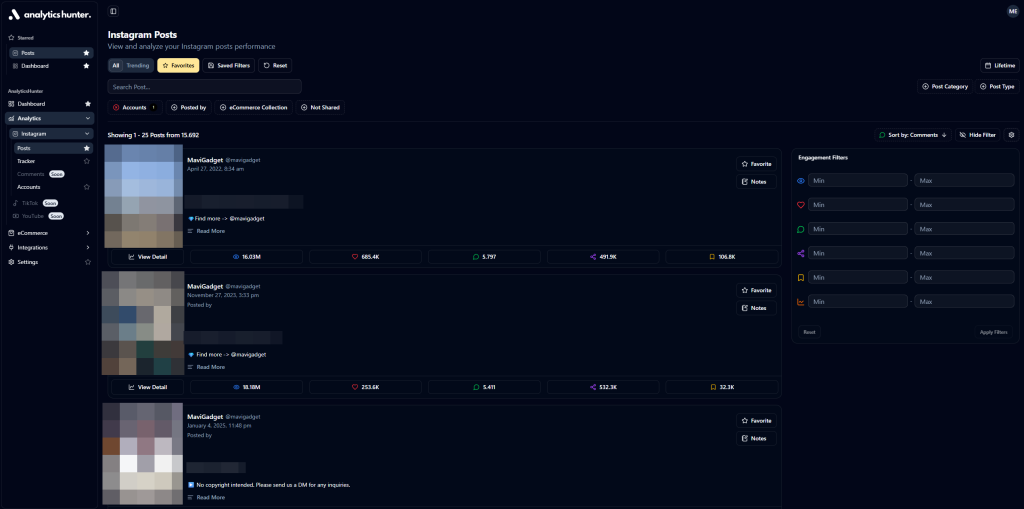
Task: Click the 5.797 comments stat
Action: [484, 257]
